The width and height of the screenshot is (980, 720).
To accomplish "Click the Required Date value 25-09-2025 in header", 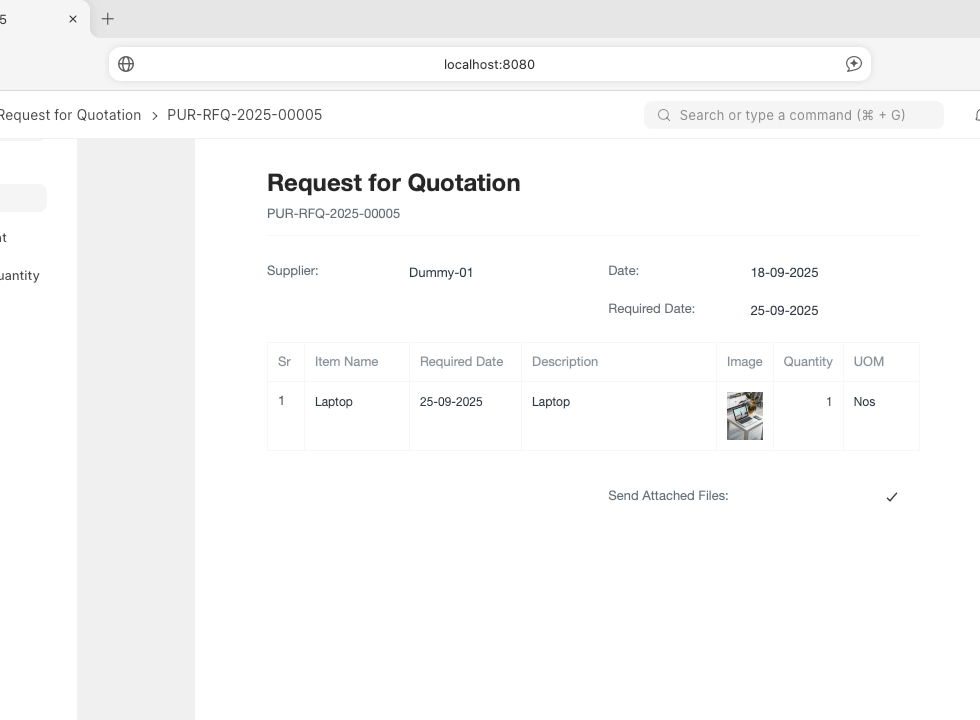I will click(784, 311).
